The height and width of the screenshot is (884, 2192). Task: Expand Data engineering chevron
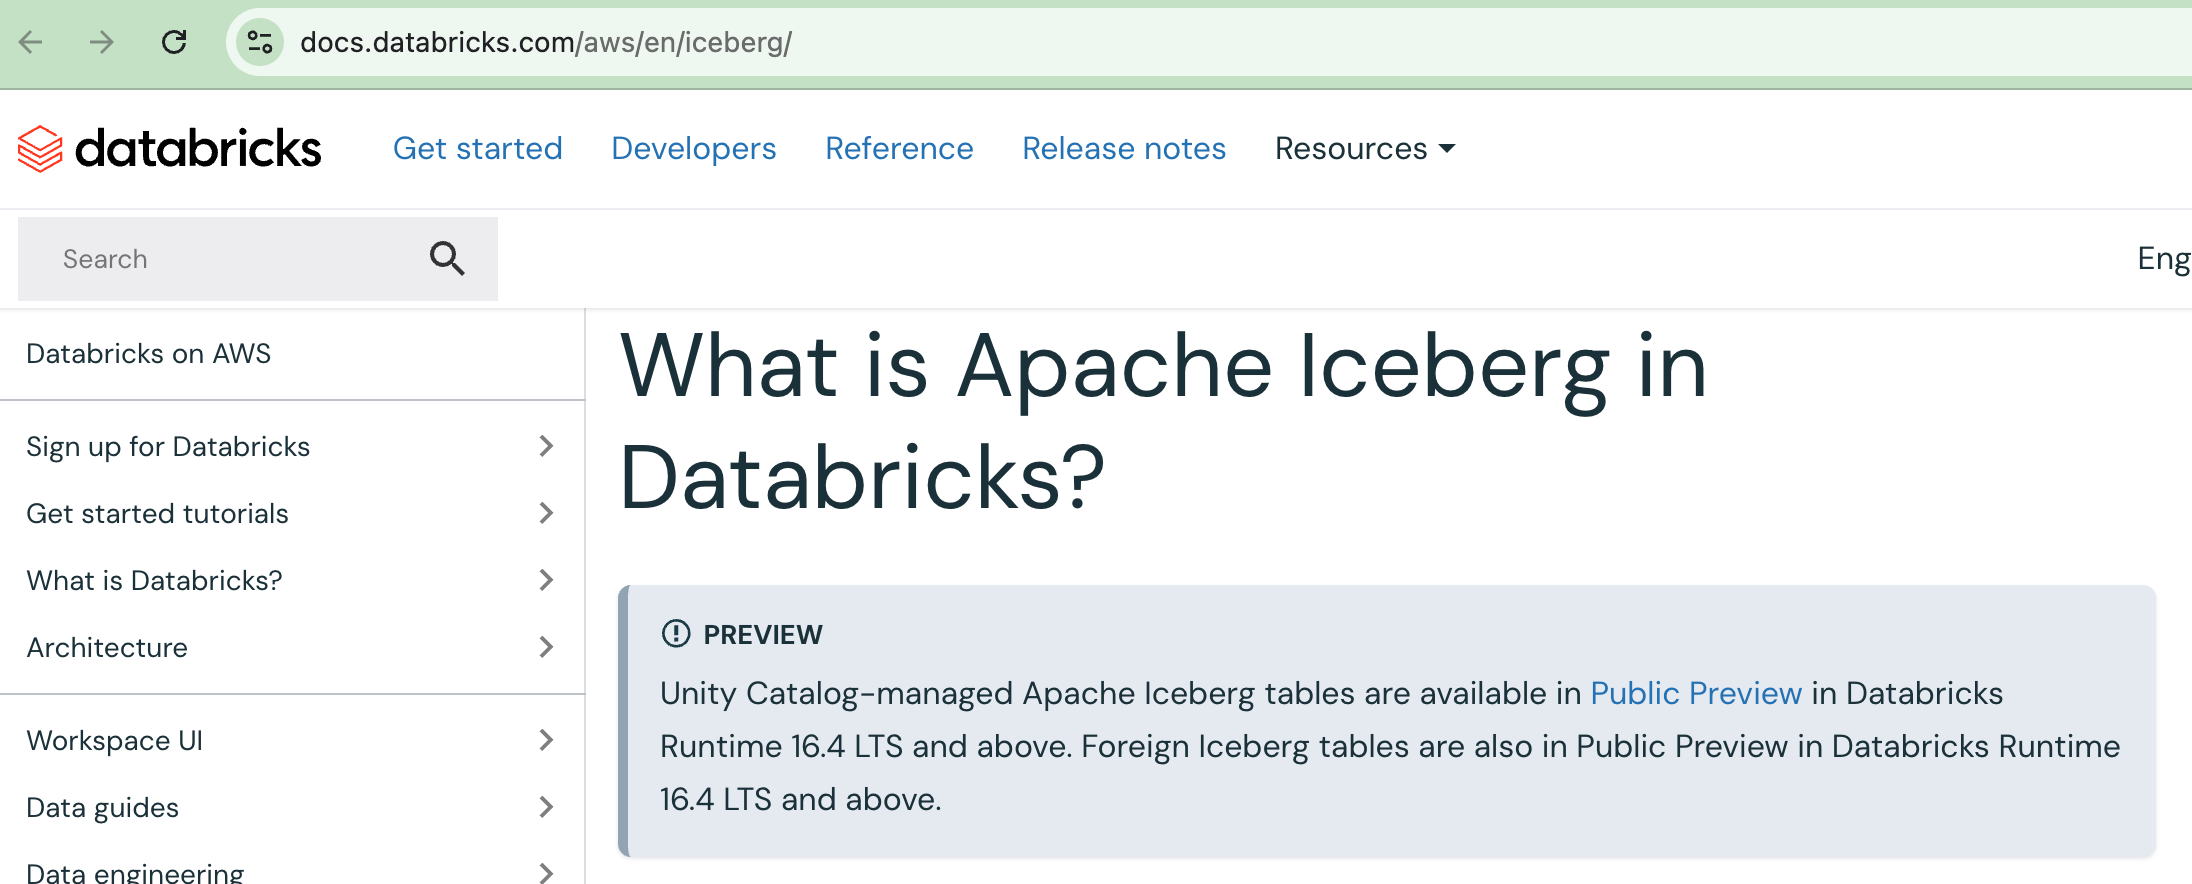[x=546, y=872]
